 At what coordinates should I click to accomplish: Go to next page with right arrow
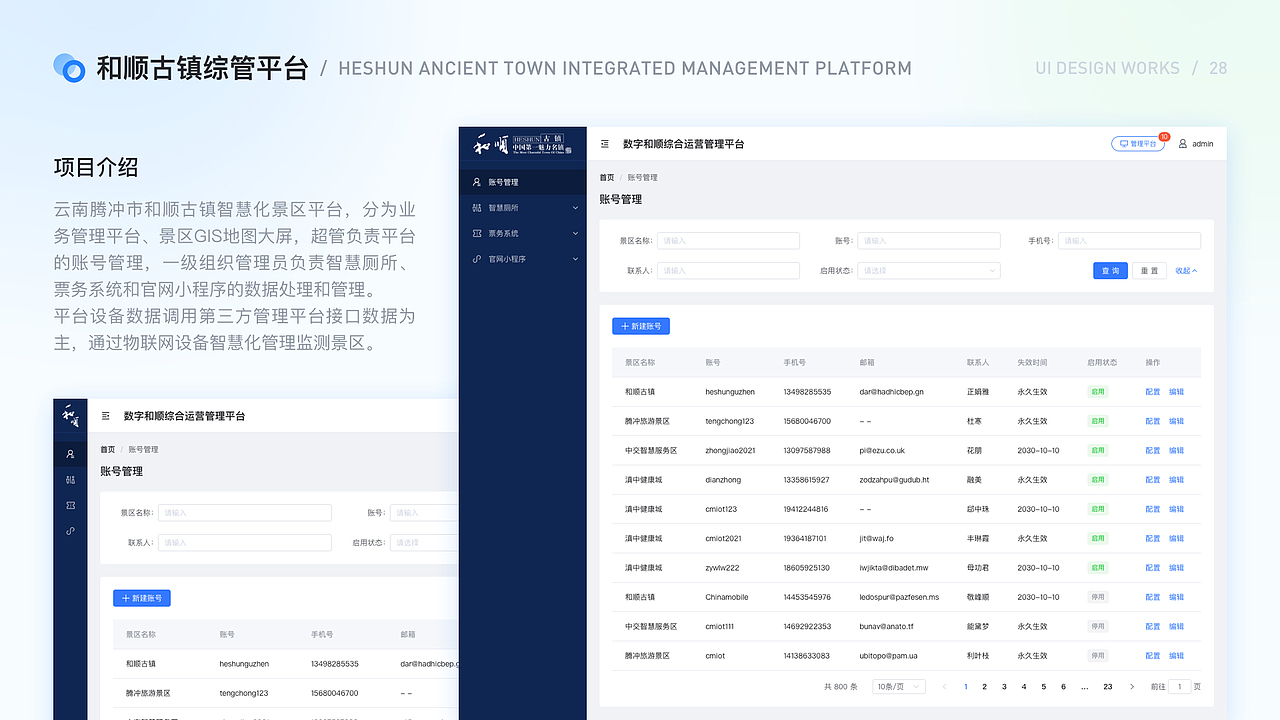click(x=1132, y=687)
